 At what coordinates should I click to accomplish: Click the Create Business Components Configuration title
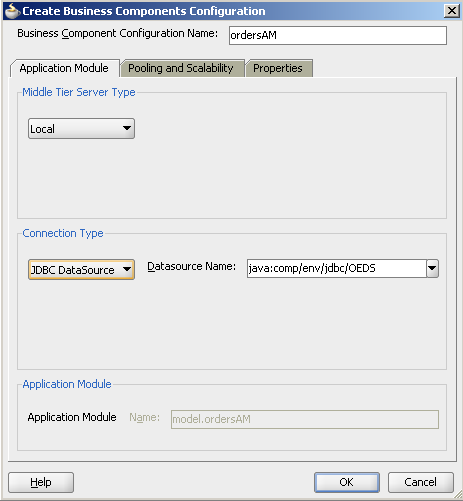coord(144,11)
